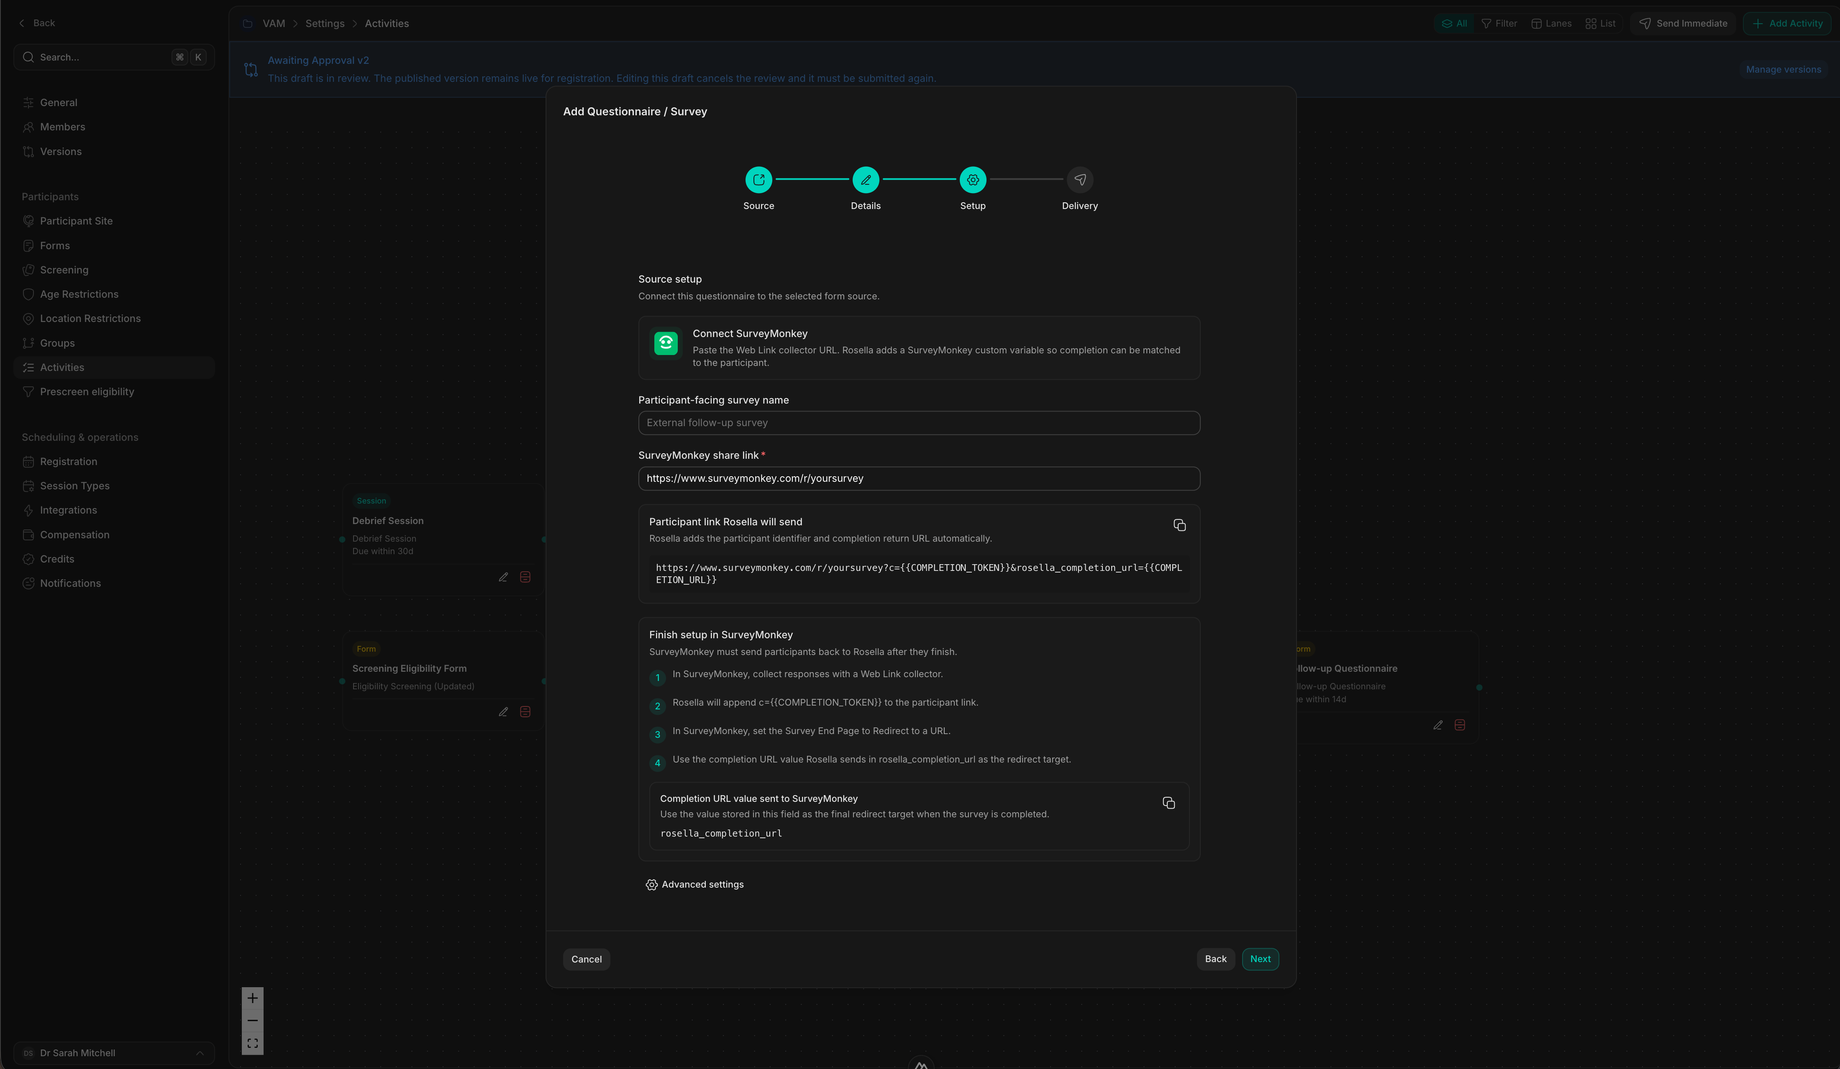Open Compensation settings
Viewport: 1840px width, 1069px height.
tap(114, 535)
